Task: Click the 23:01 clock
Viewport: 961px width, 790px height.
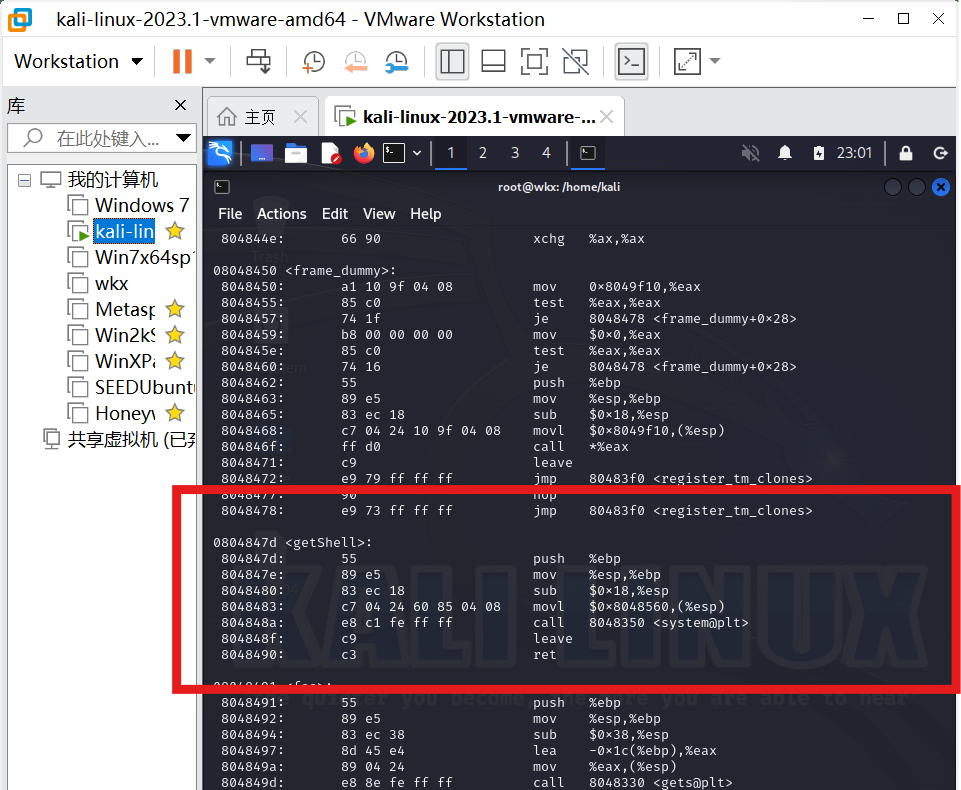Action: 854,153
